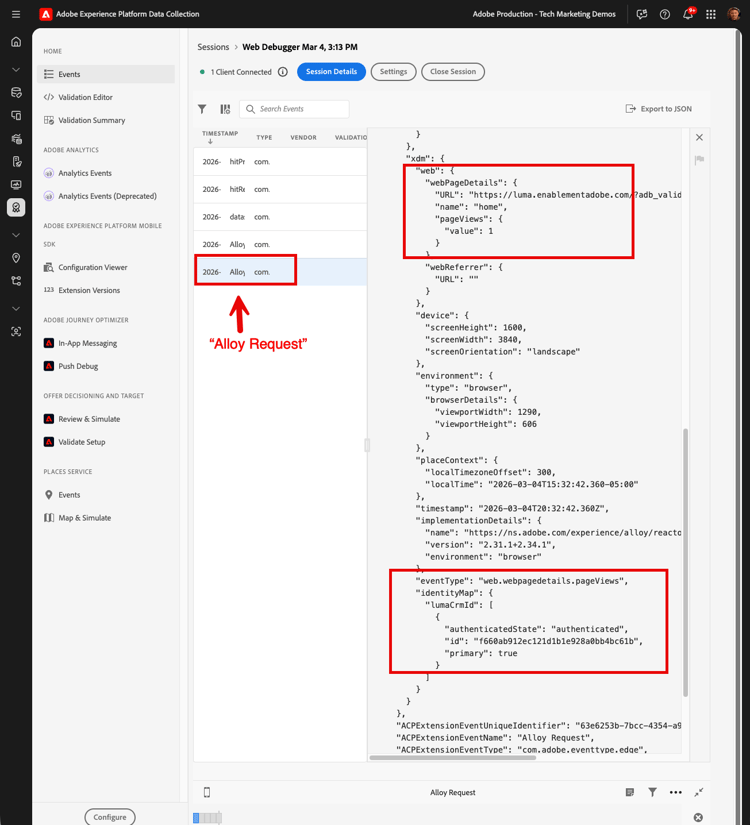Open session Settings

click(394, 72)
